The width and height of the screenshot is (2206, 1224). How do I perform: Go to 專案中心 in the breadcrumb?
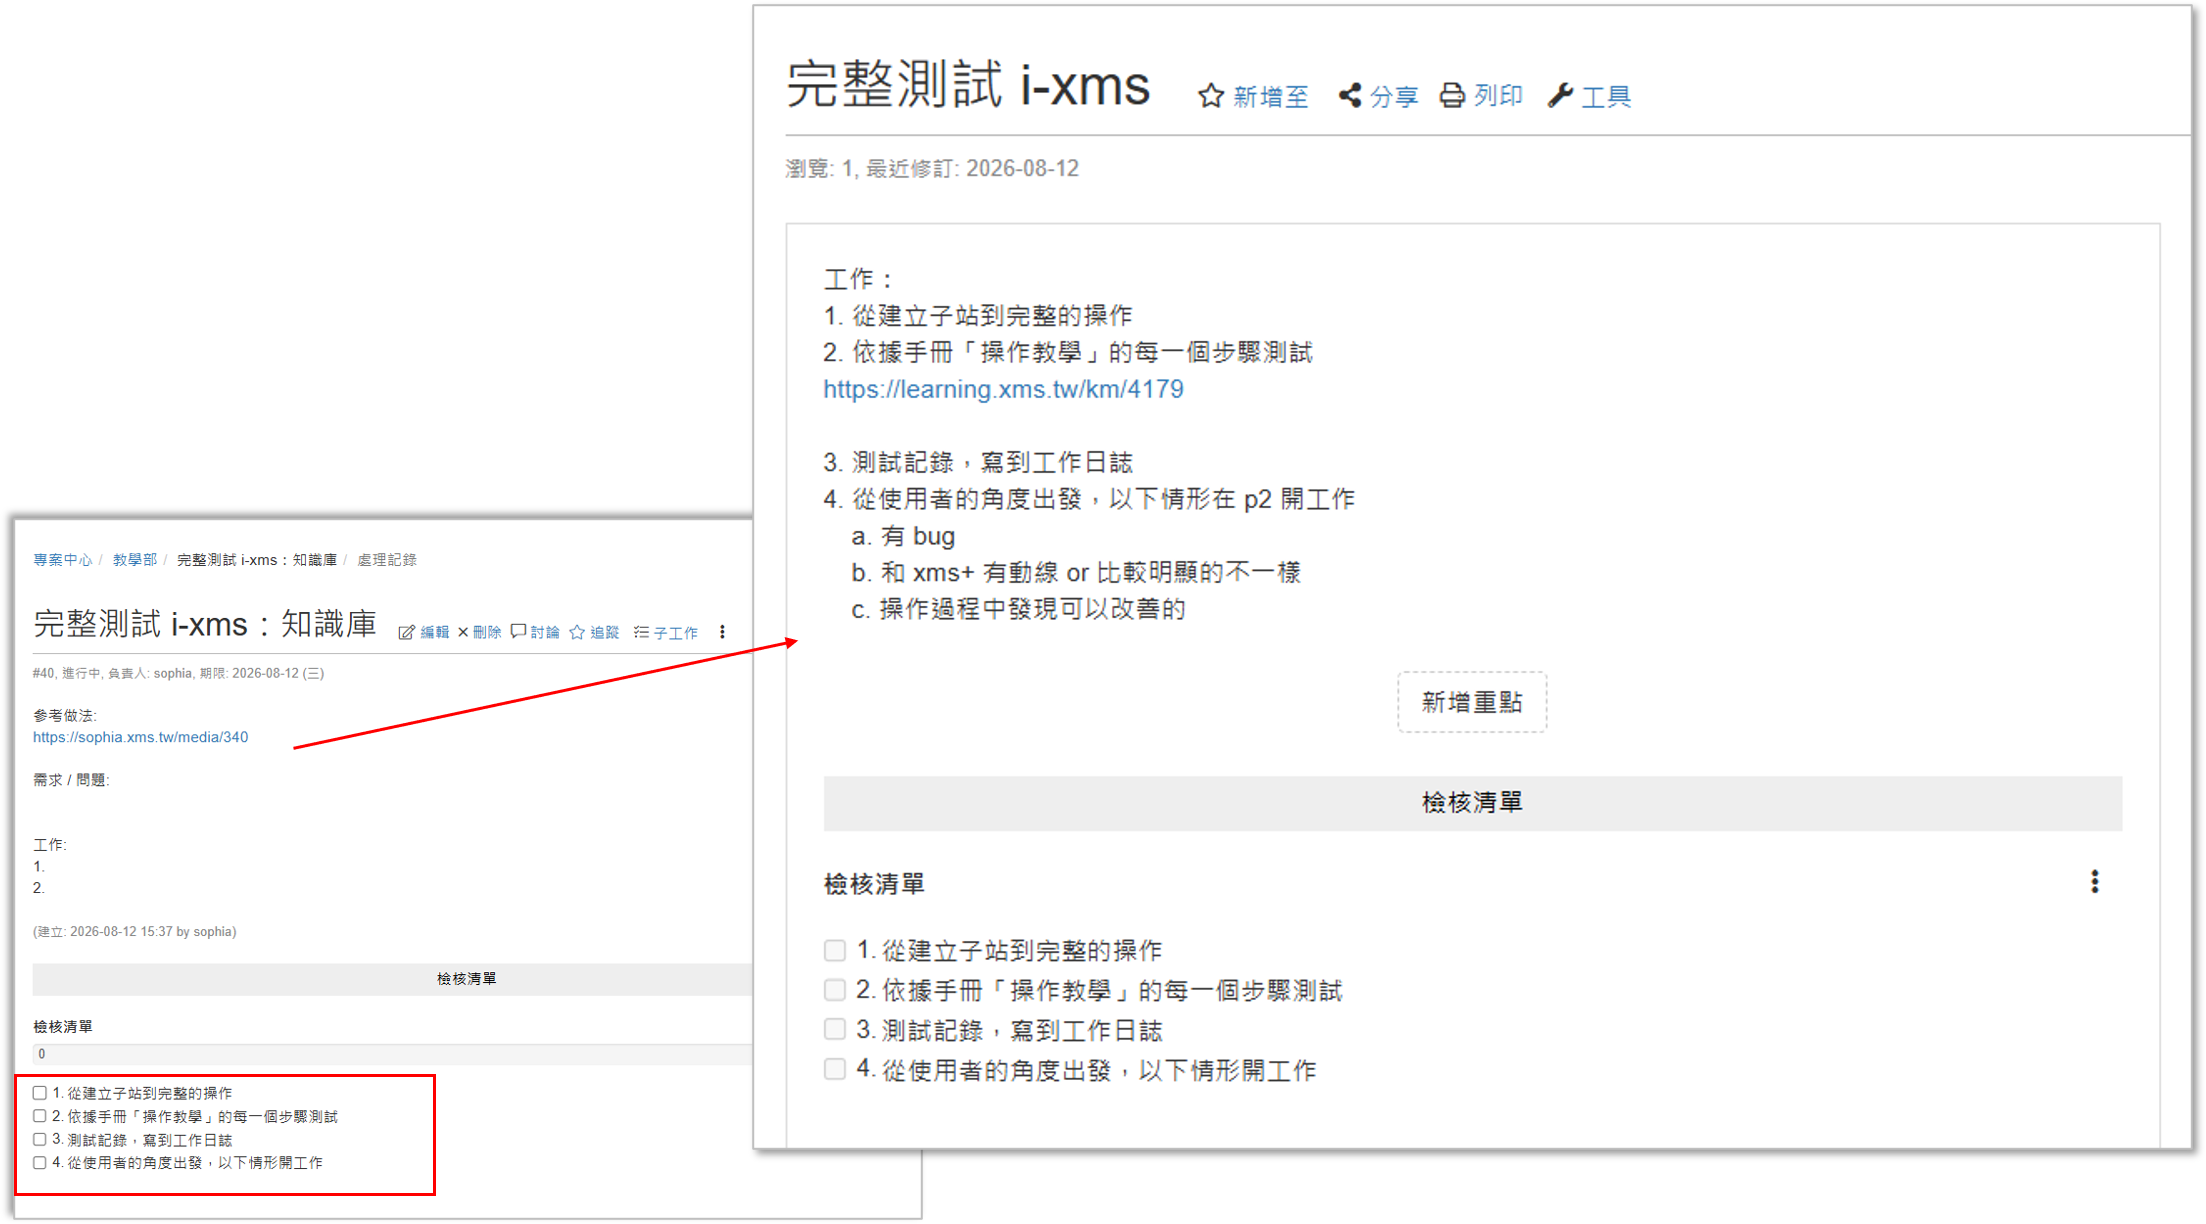[x=62, y=560]
